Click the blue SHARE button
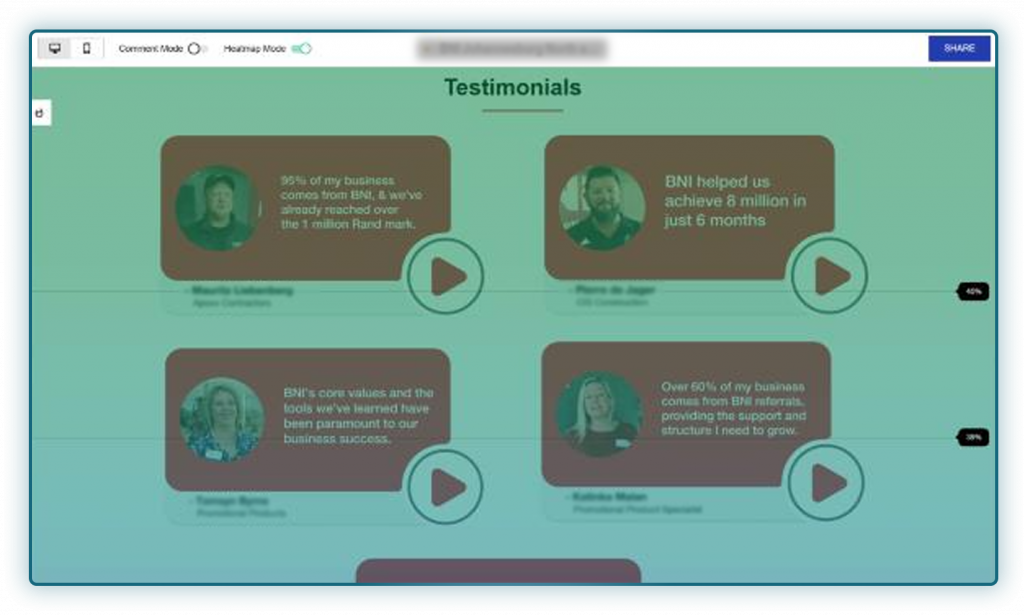The width and height of the screenshot is (1024, 616). (959, 48)
